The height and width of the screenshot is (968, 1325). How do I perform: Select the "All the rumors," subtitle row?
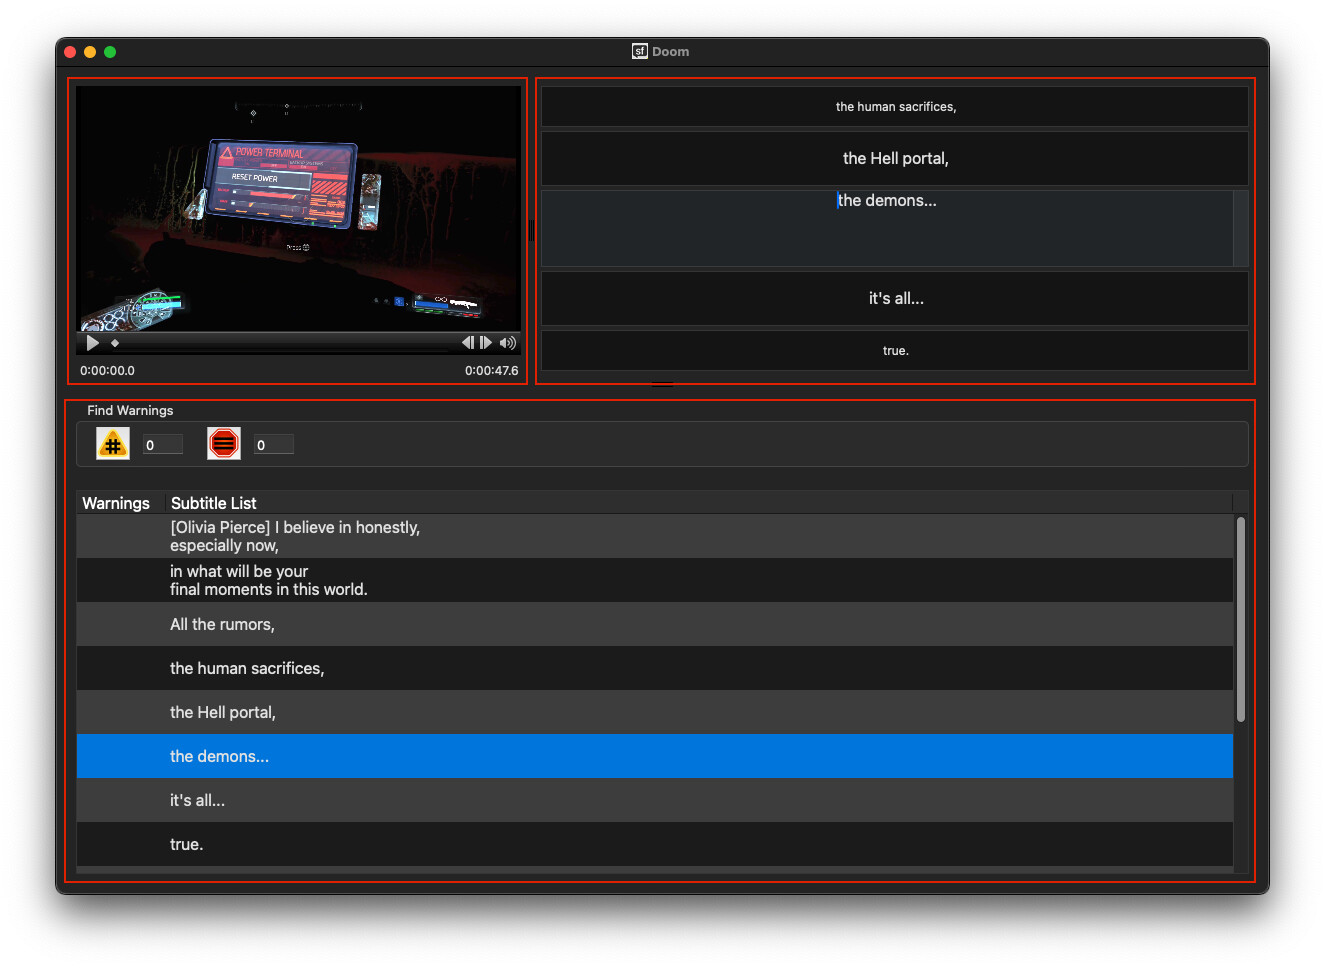click(222, 624)
